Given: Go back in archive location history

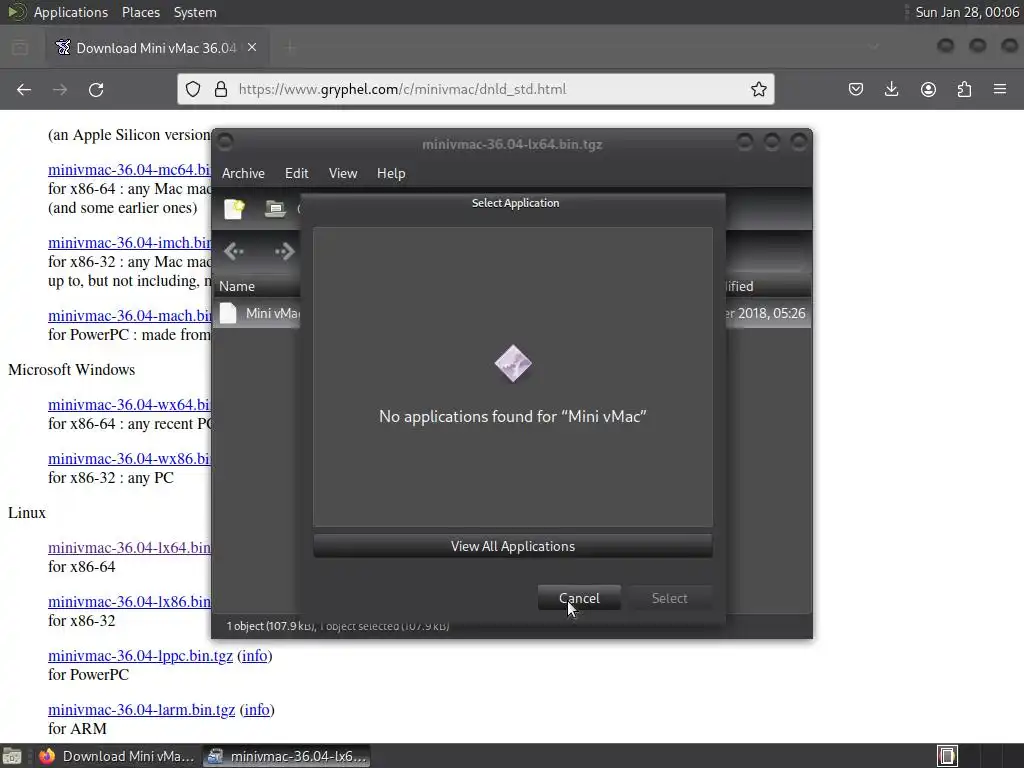Looking at the screenshot, I should click(234, 251).
